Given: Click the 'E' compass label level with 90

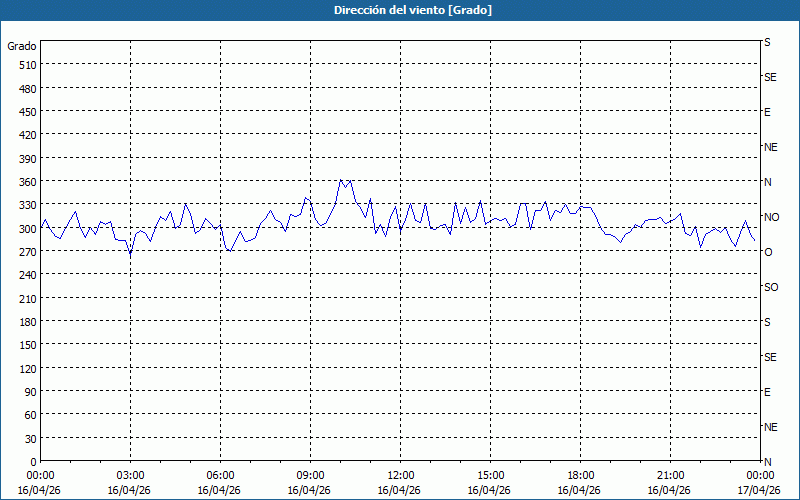Looking at the screenshot, I should 767,392.
